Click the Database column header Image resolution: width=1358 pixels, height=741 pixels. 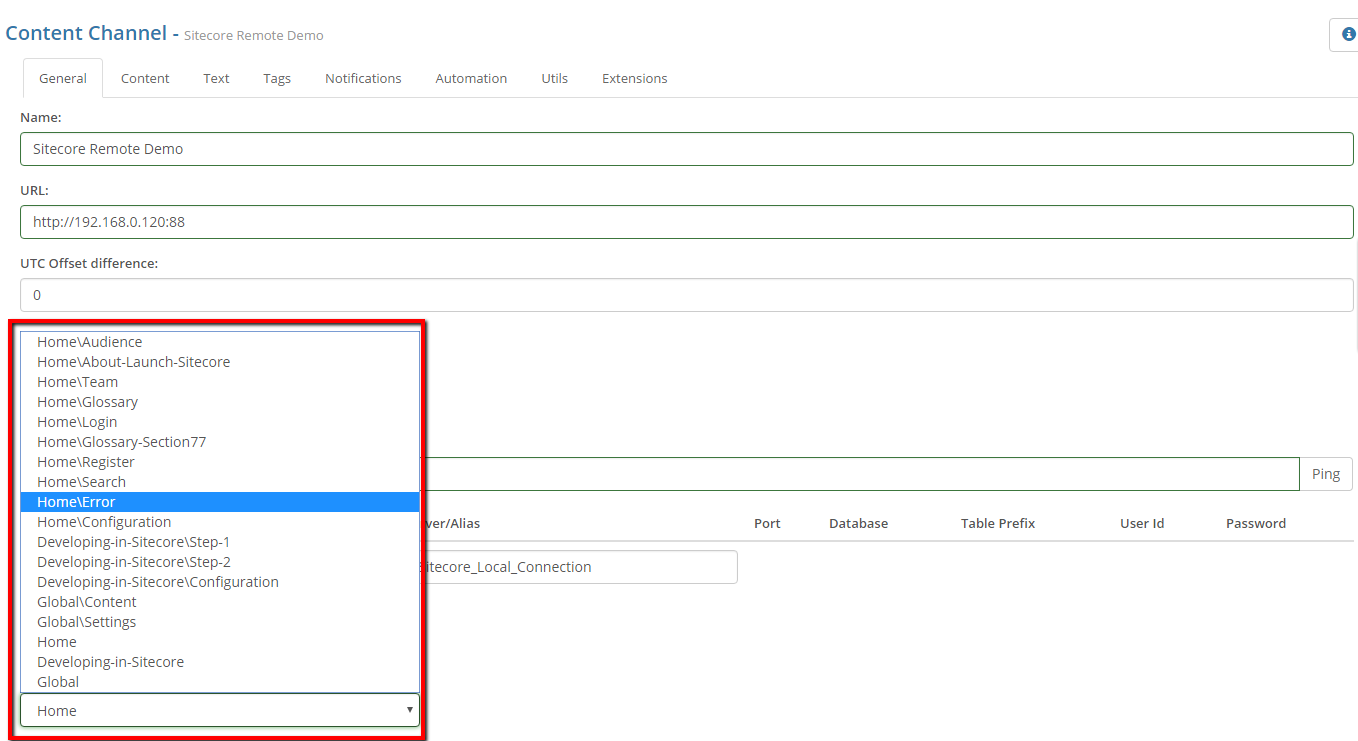858,523
